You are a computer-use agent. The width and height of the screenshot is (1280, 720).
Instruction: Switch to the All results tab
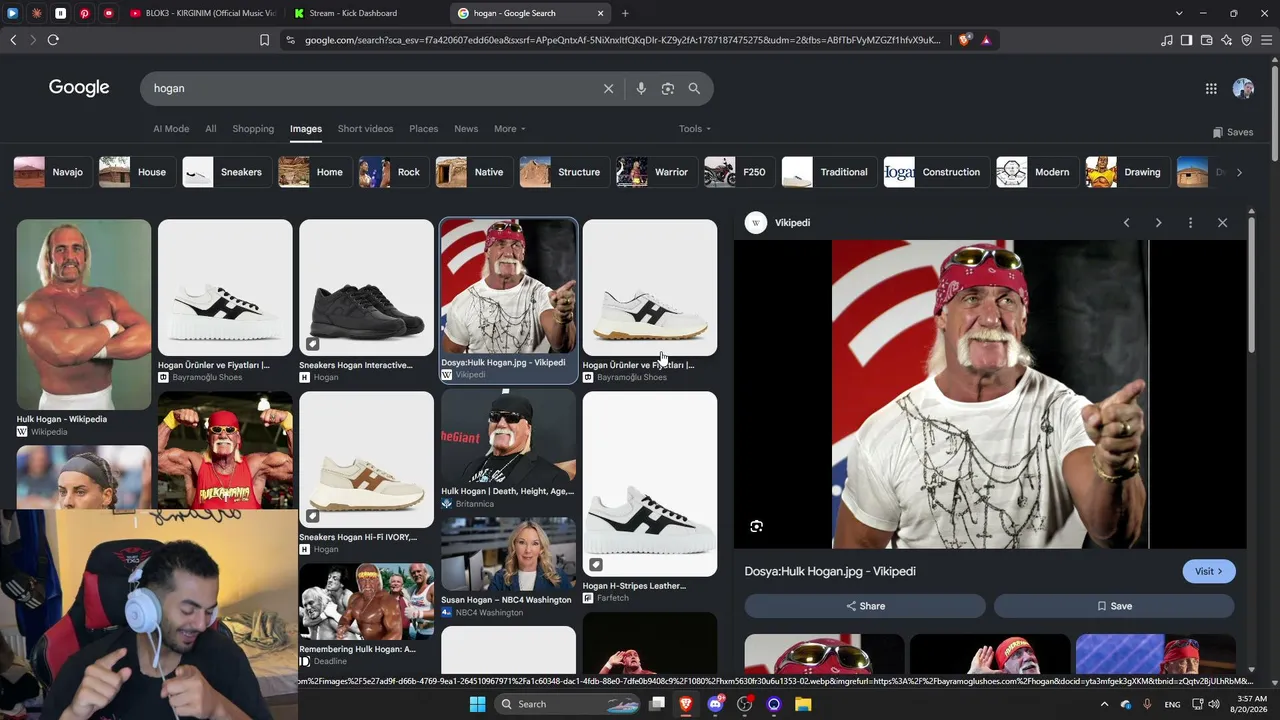click(210, 129)
